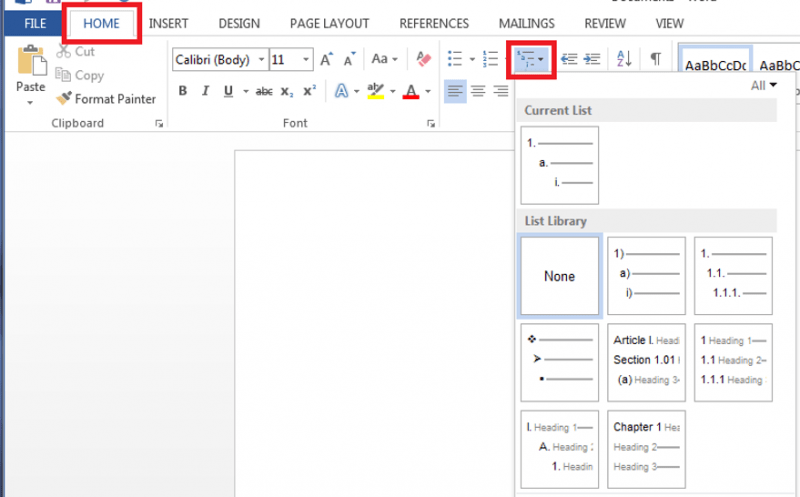Apply Text Effects with glowing A

point(341,91)
